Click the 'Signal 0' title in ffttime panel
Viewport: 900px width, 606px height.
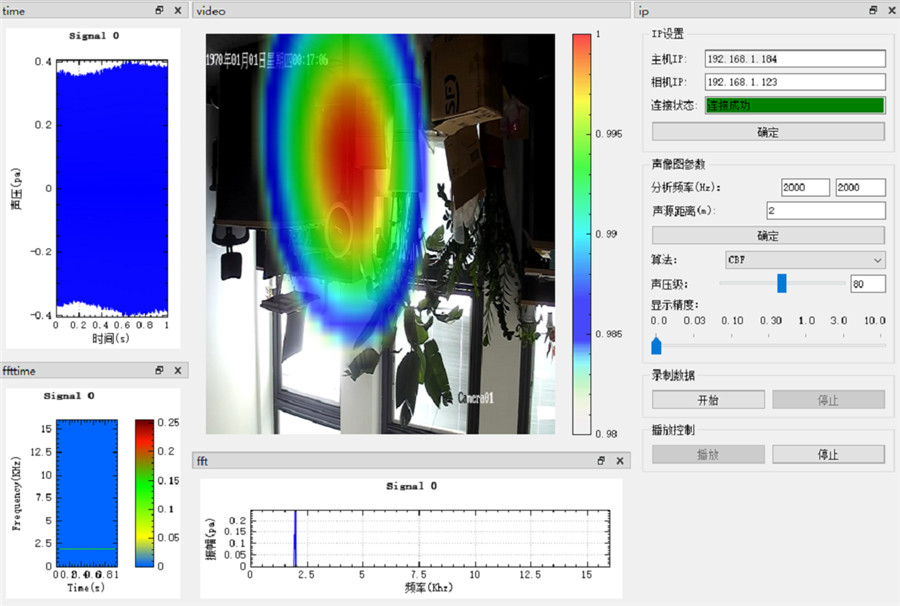[x=69, y=396]
